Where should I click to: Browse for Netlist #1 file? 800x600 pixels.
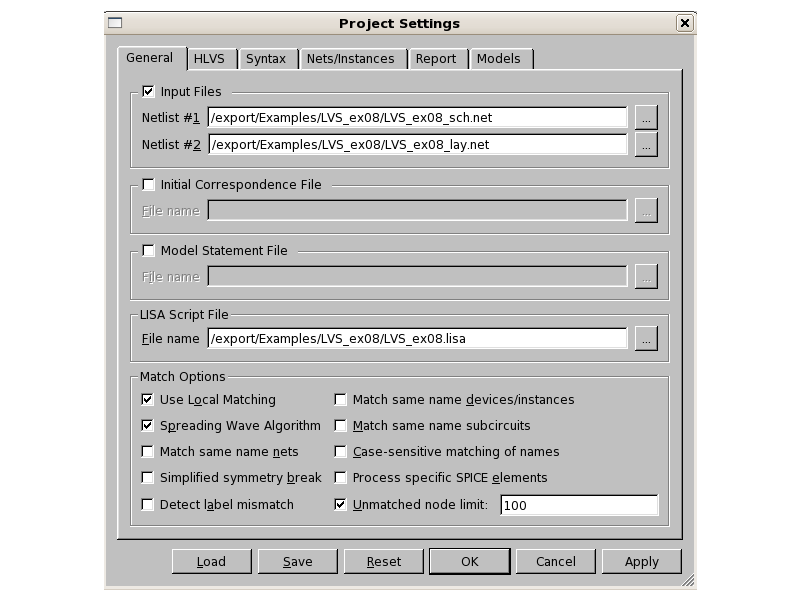pos(646,118)
